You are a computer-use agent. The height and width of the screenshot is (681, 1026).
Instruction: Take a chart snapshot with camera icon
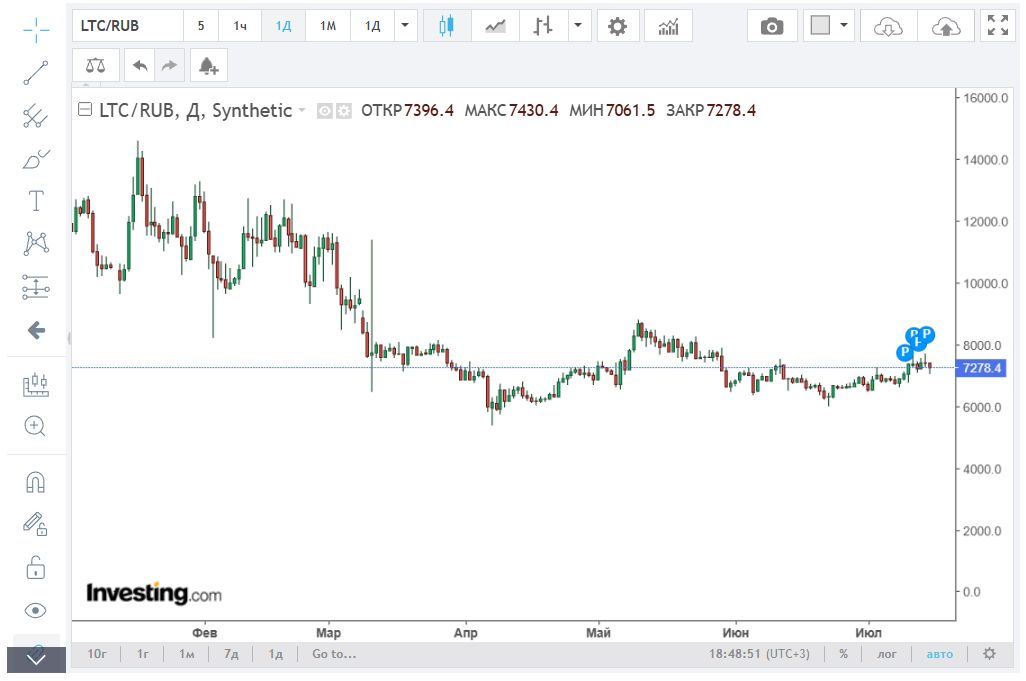tap(772, 26)
